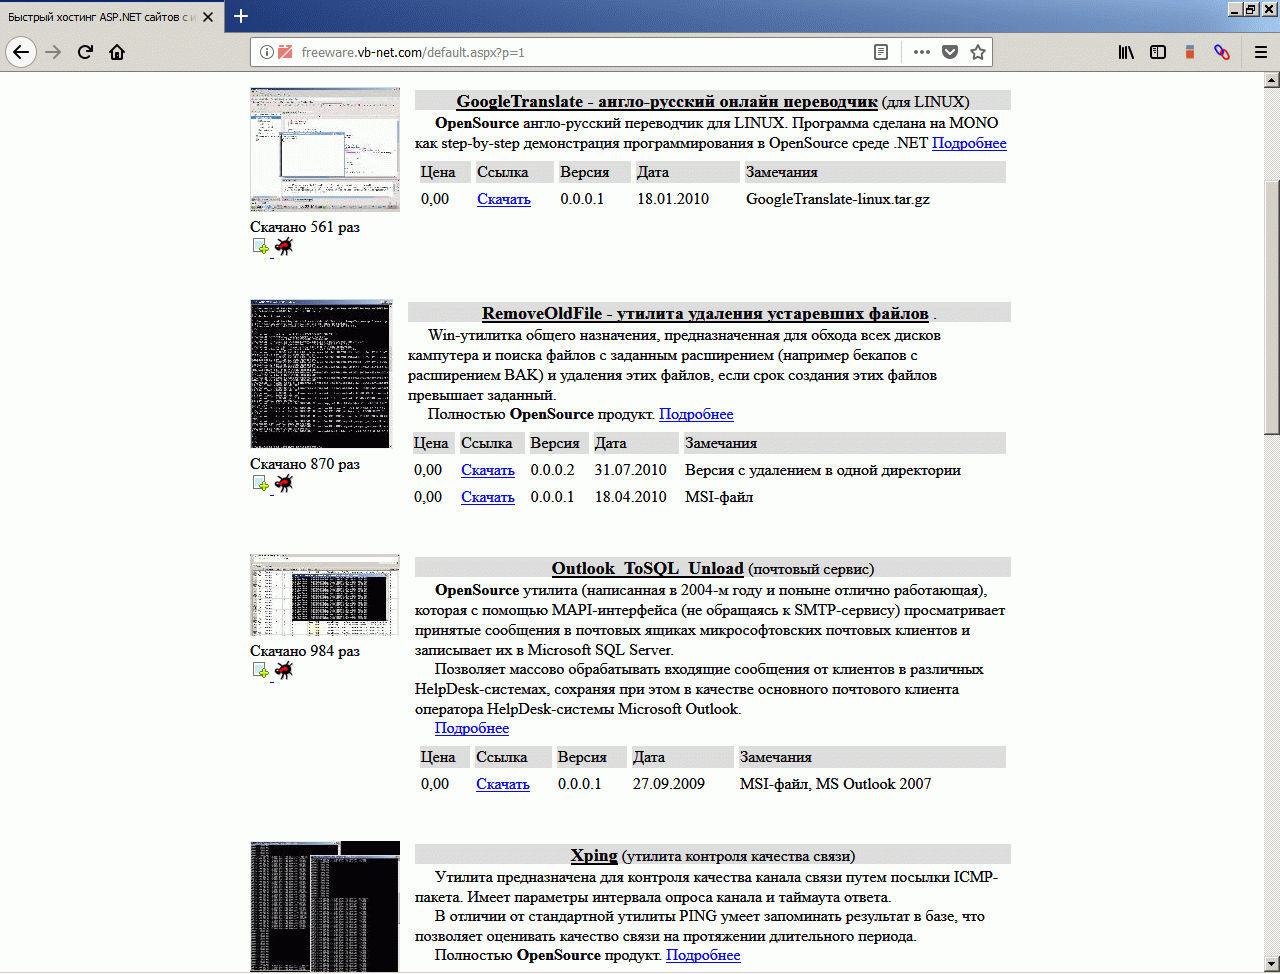Click the add-page icon under 'Скачано 561 раз'
This screenshot has height=974, width=1280.
(x=260, y=247)
